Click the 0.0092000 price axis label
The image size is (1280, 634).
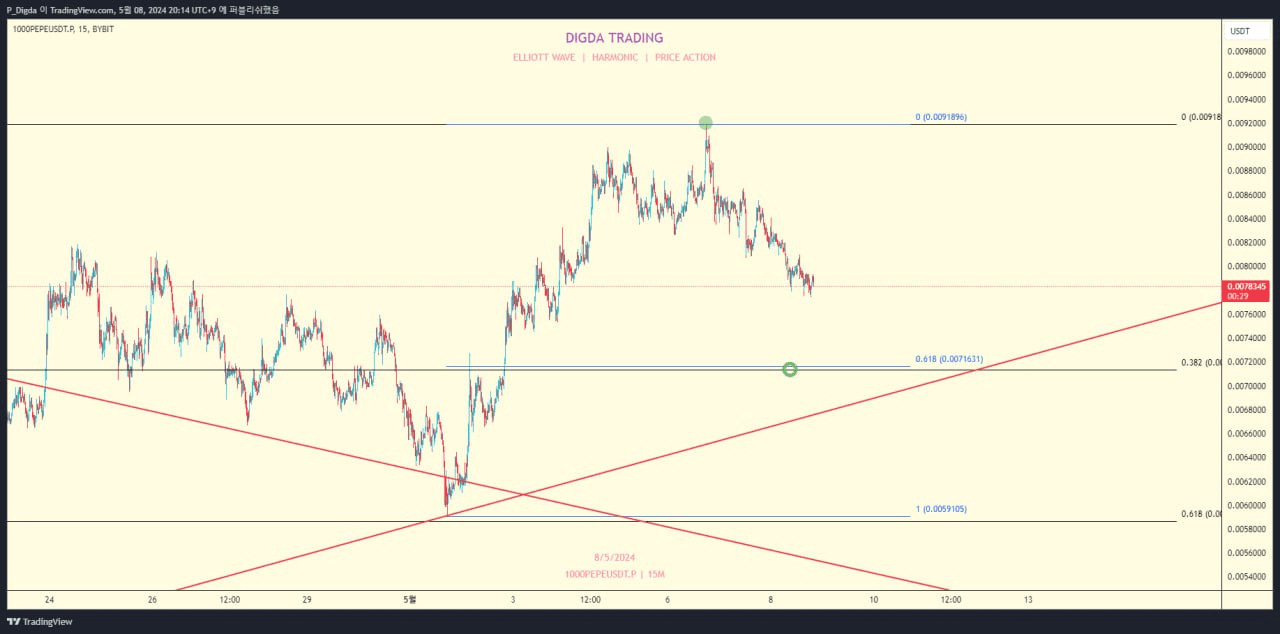pos(1248,123)
